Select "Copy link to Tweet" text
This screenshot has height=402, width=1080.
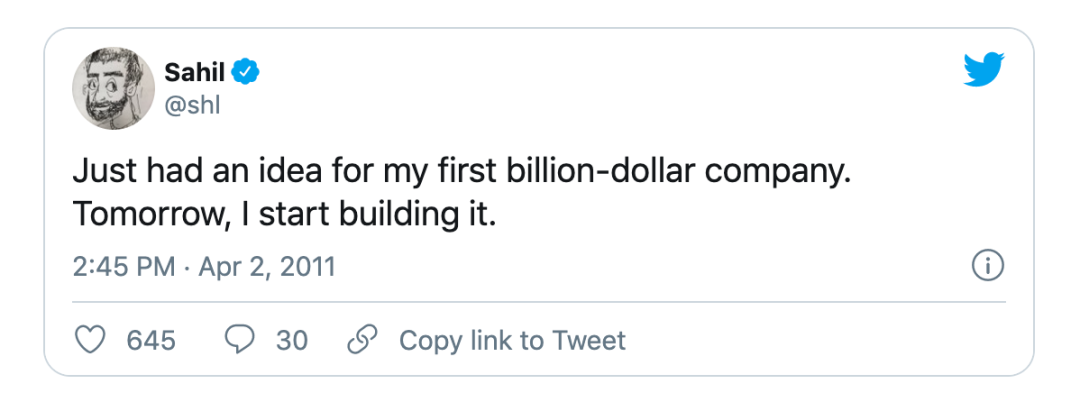click(x=512, y=340)
